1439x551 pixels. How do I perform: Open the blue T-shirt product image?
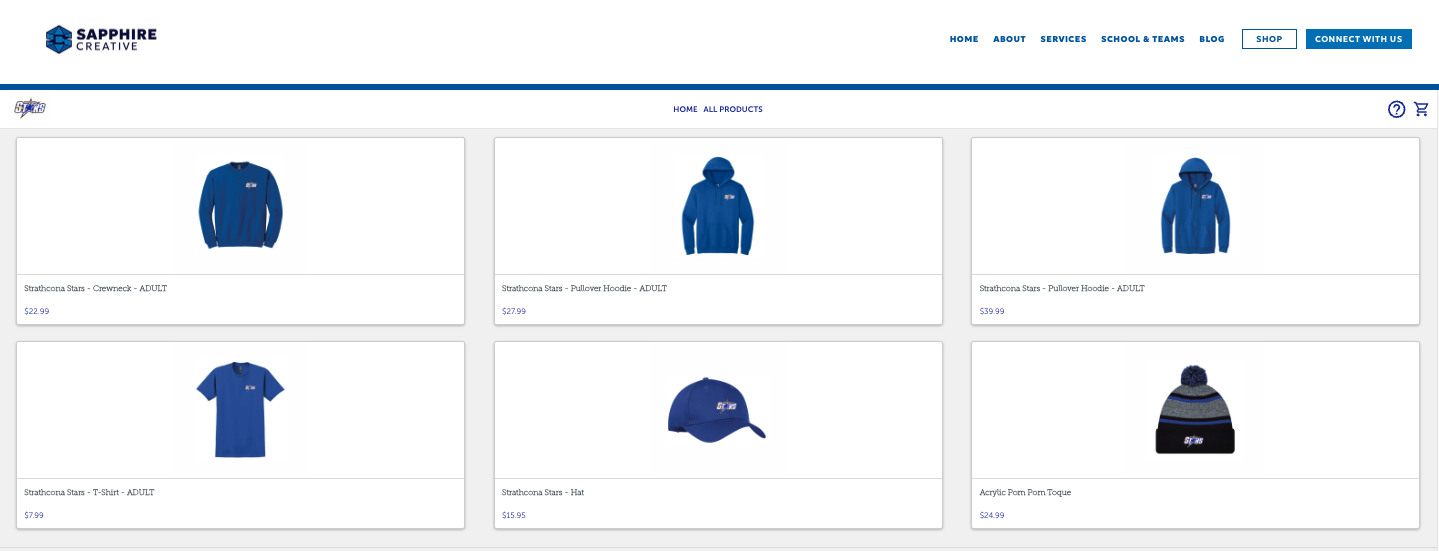240,409
